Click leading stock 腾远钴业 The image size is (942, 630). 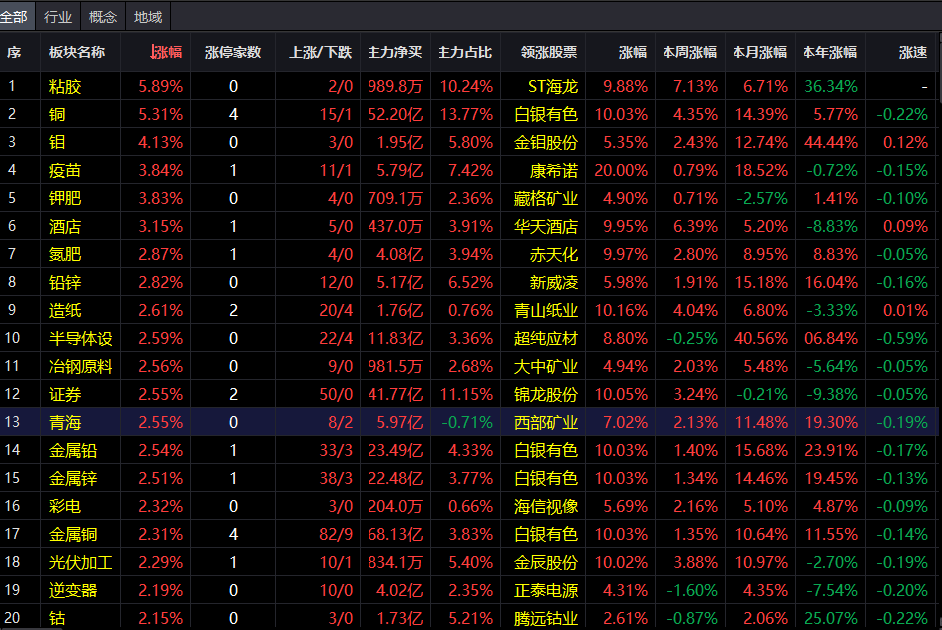point(546,619)
